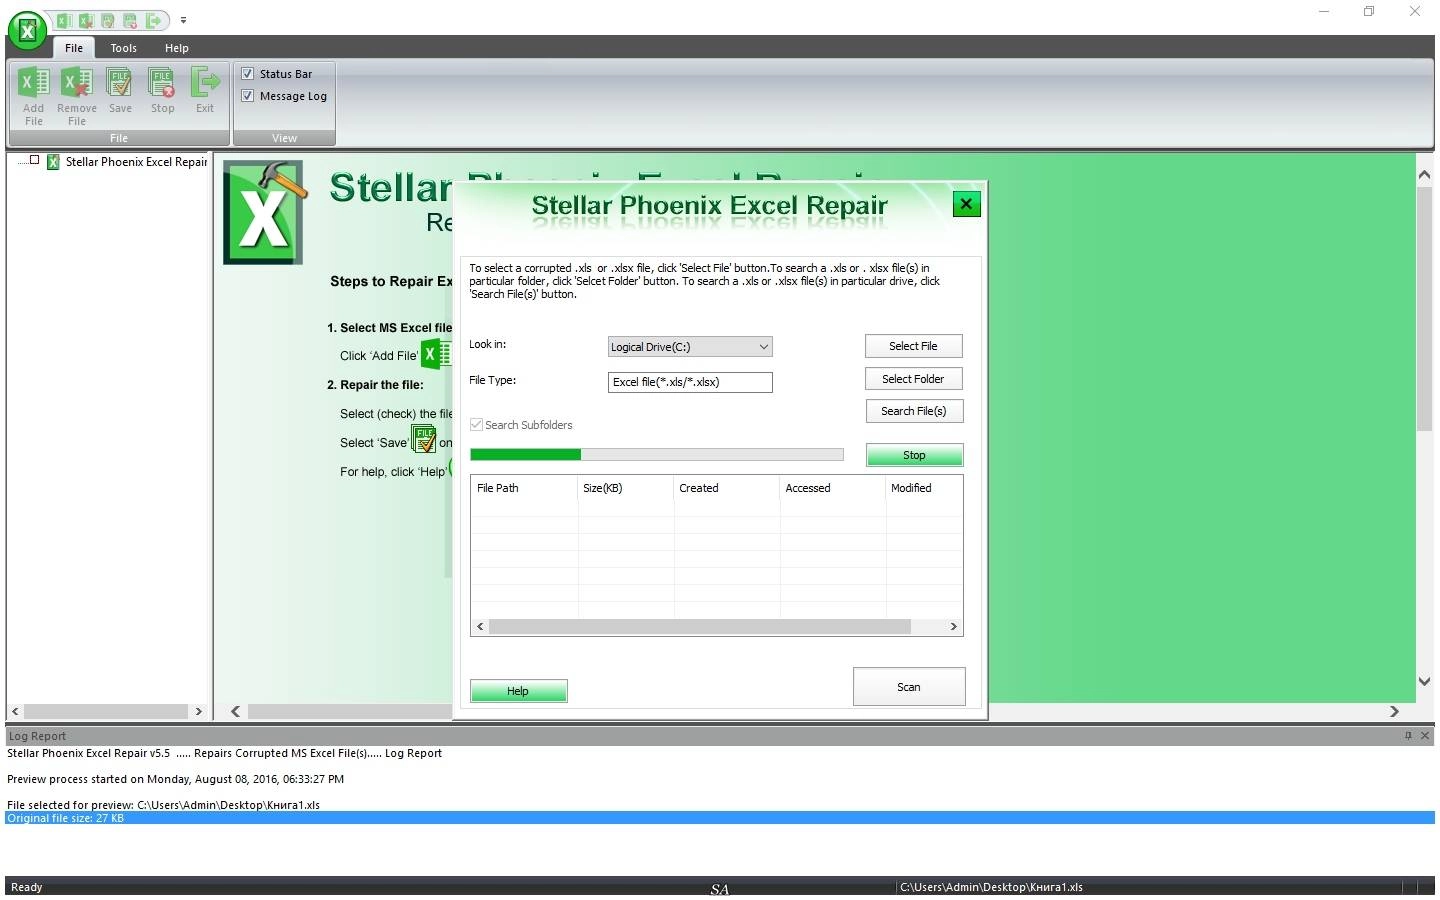Close the Excel Repair dialog with green X
The image size is (1440, 900).
coord(966,204)
